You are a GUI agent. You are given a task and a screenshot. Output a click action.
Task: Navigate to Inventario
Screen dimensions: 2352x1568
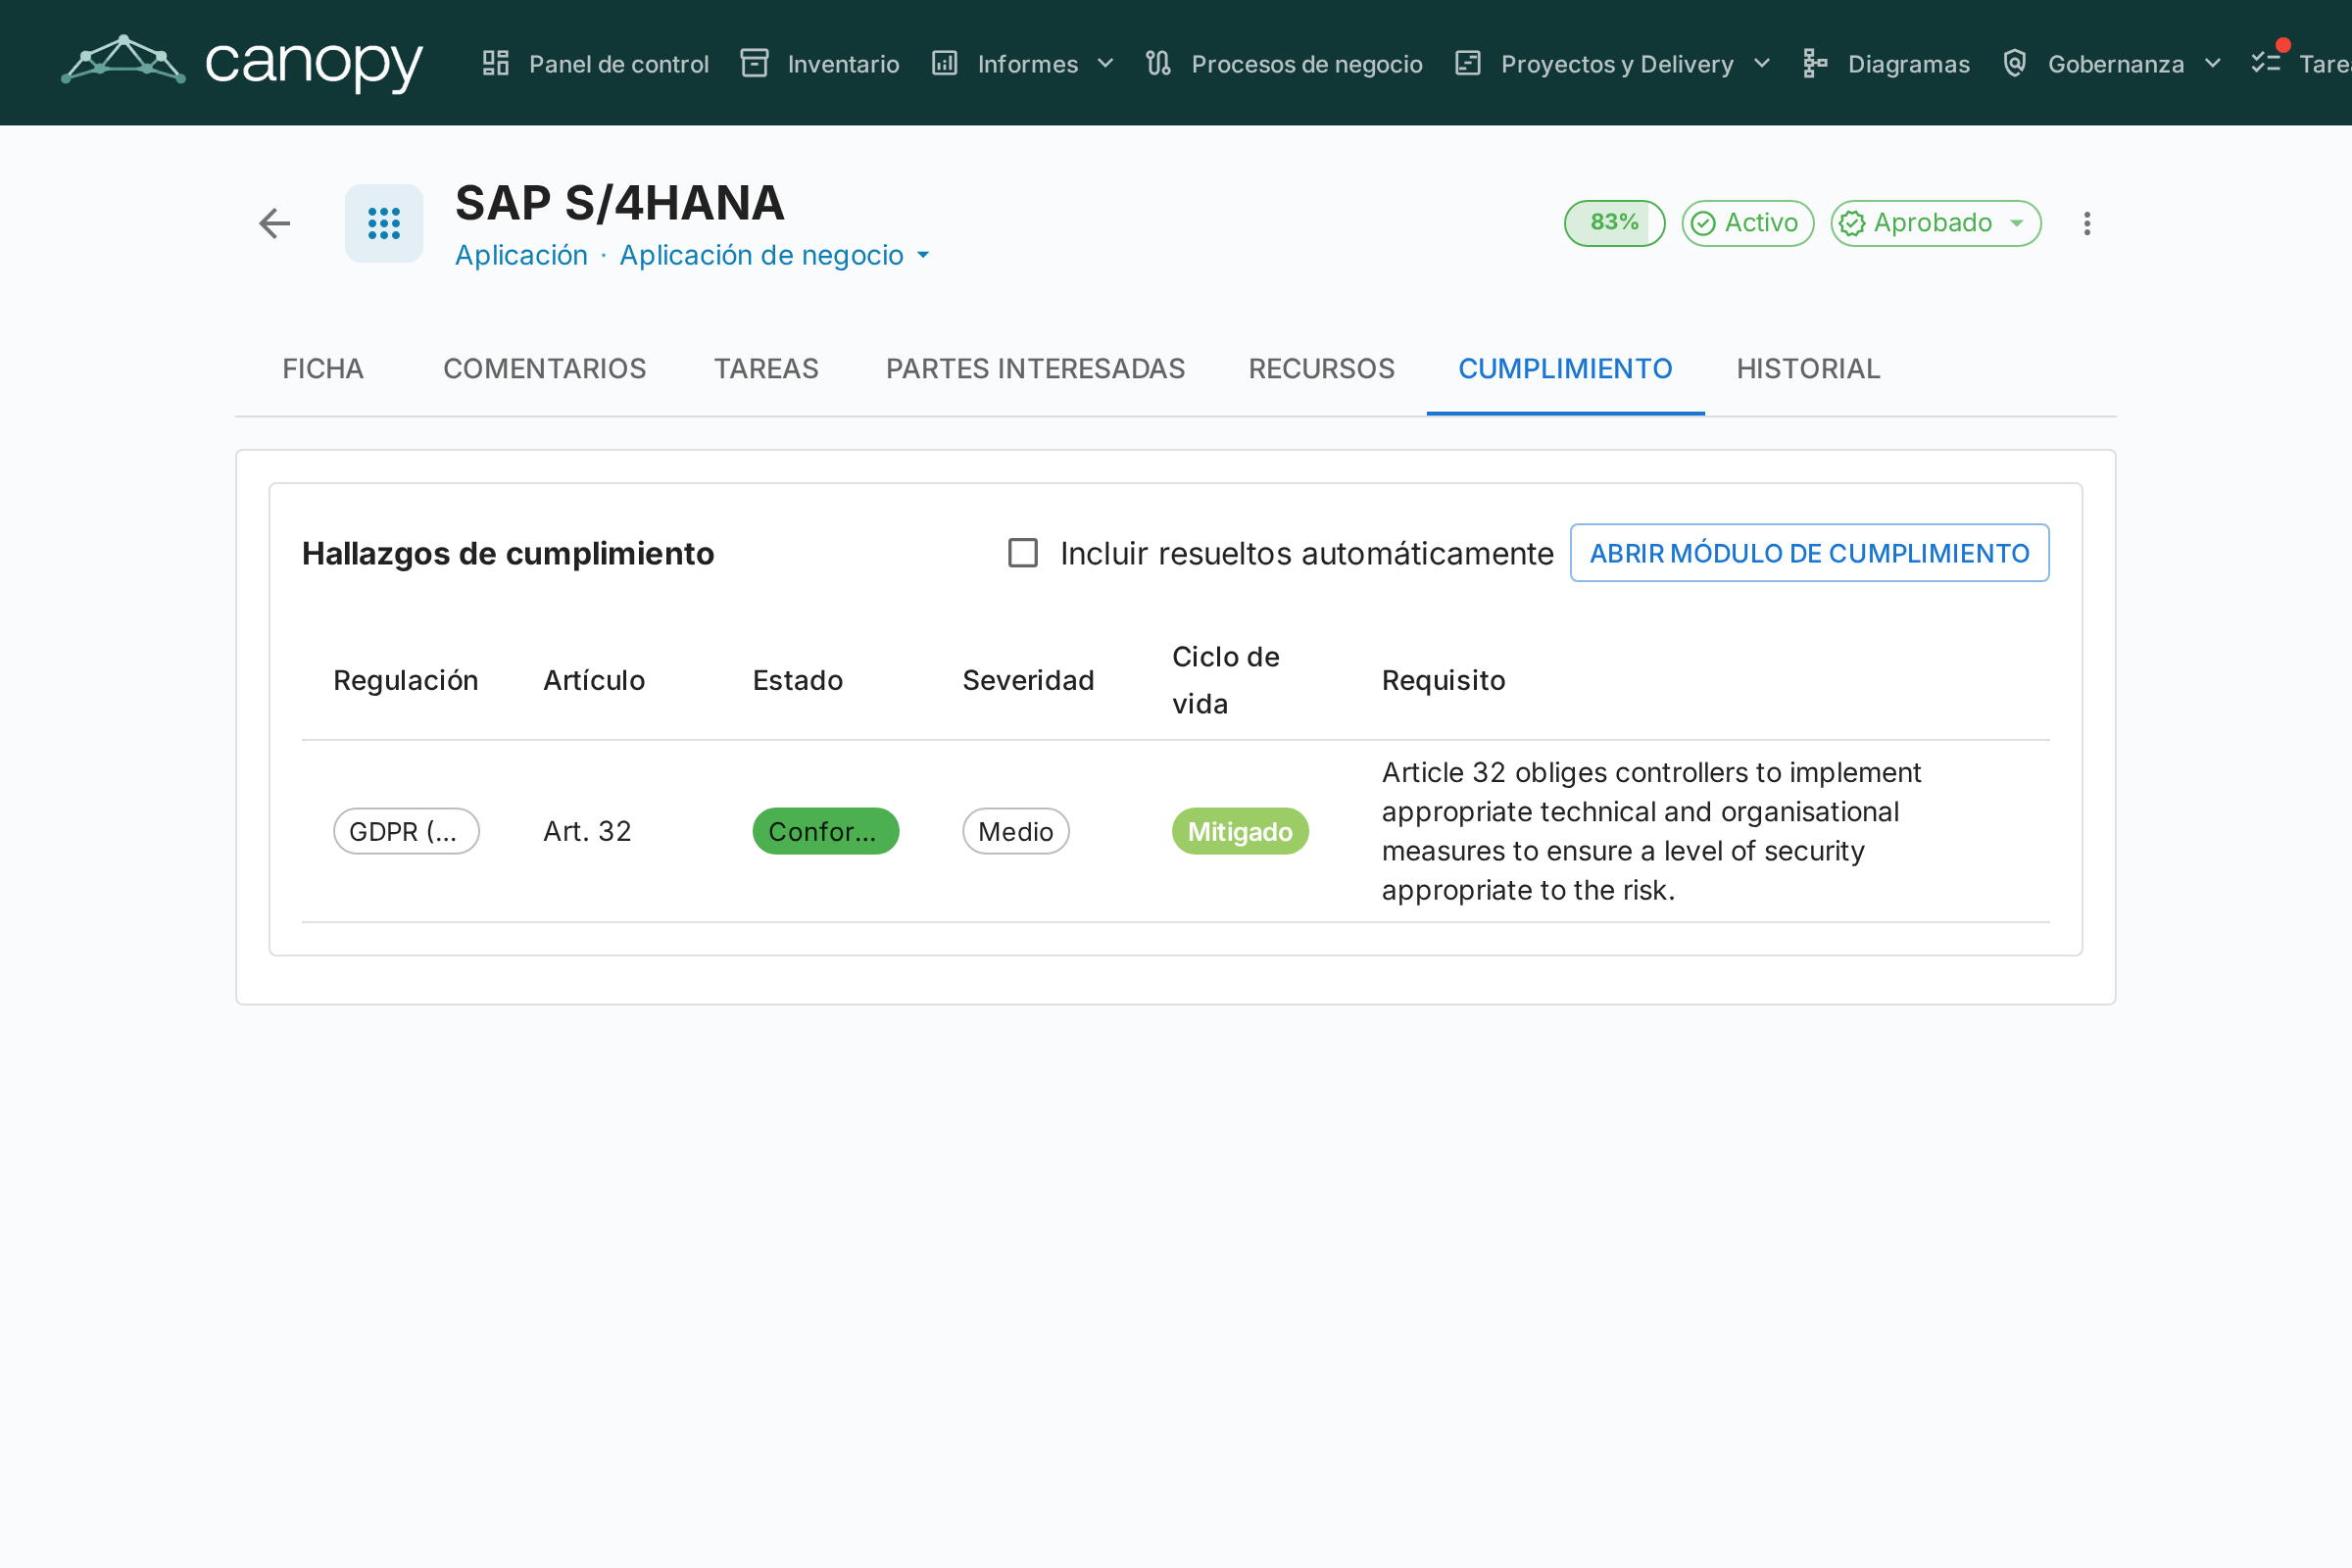(820, 63)
